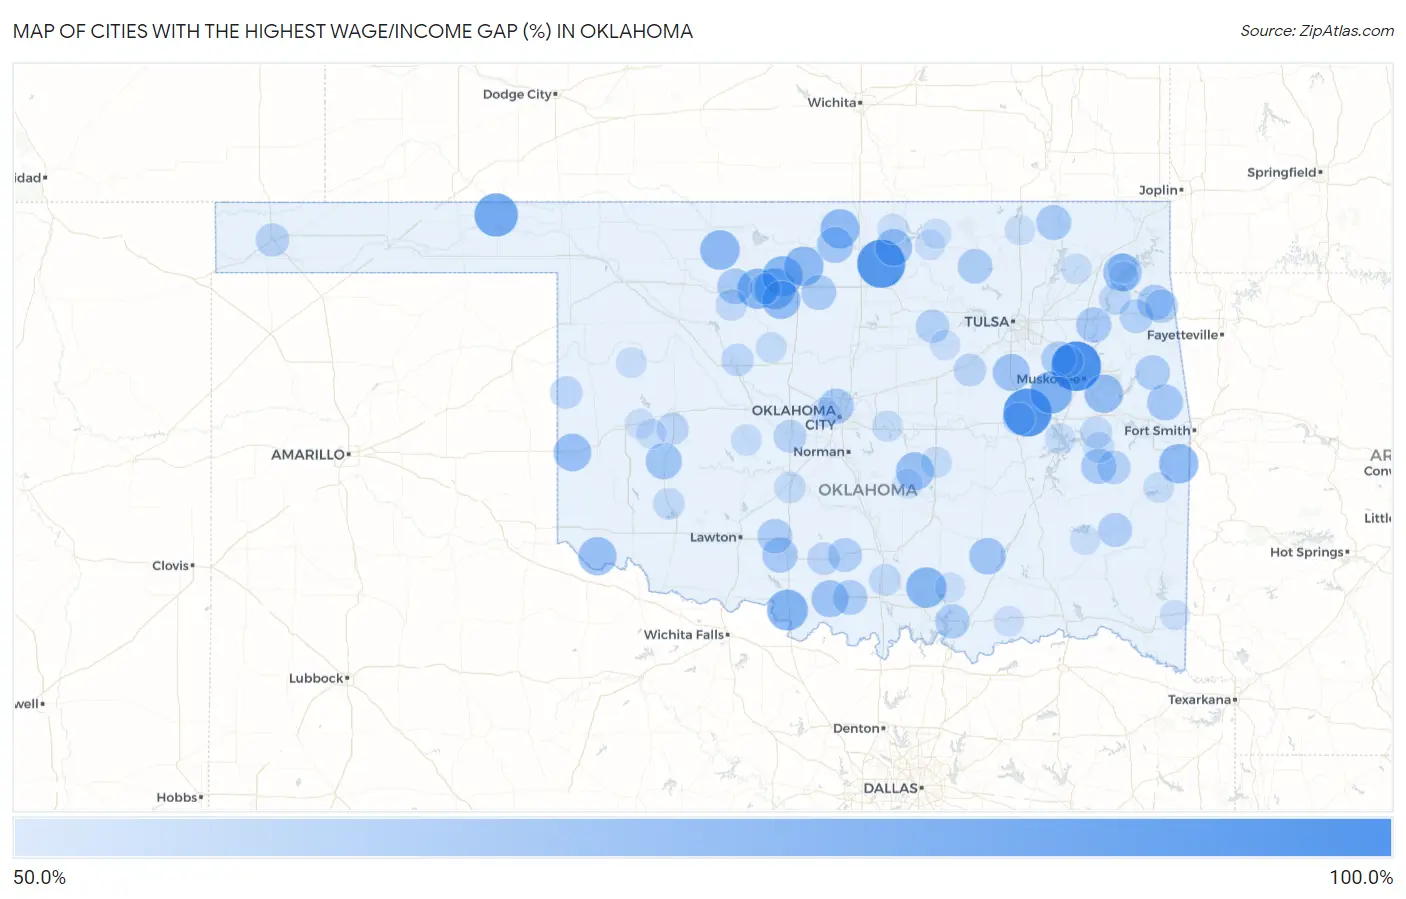
Task: Click the Wichita map label
Action: click(x=832, y=102)
